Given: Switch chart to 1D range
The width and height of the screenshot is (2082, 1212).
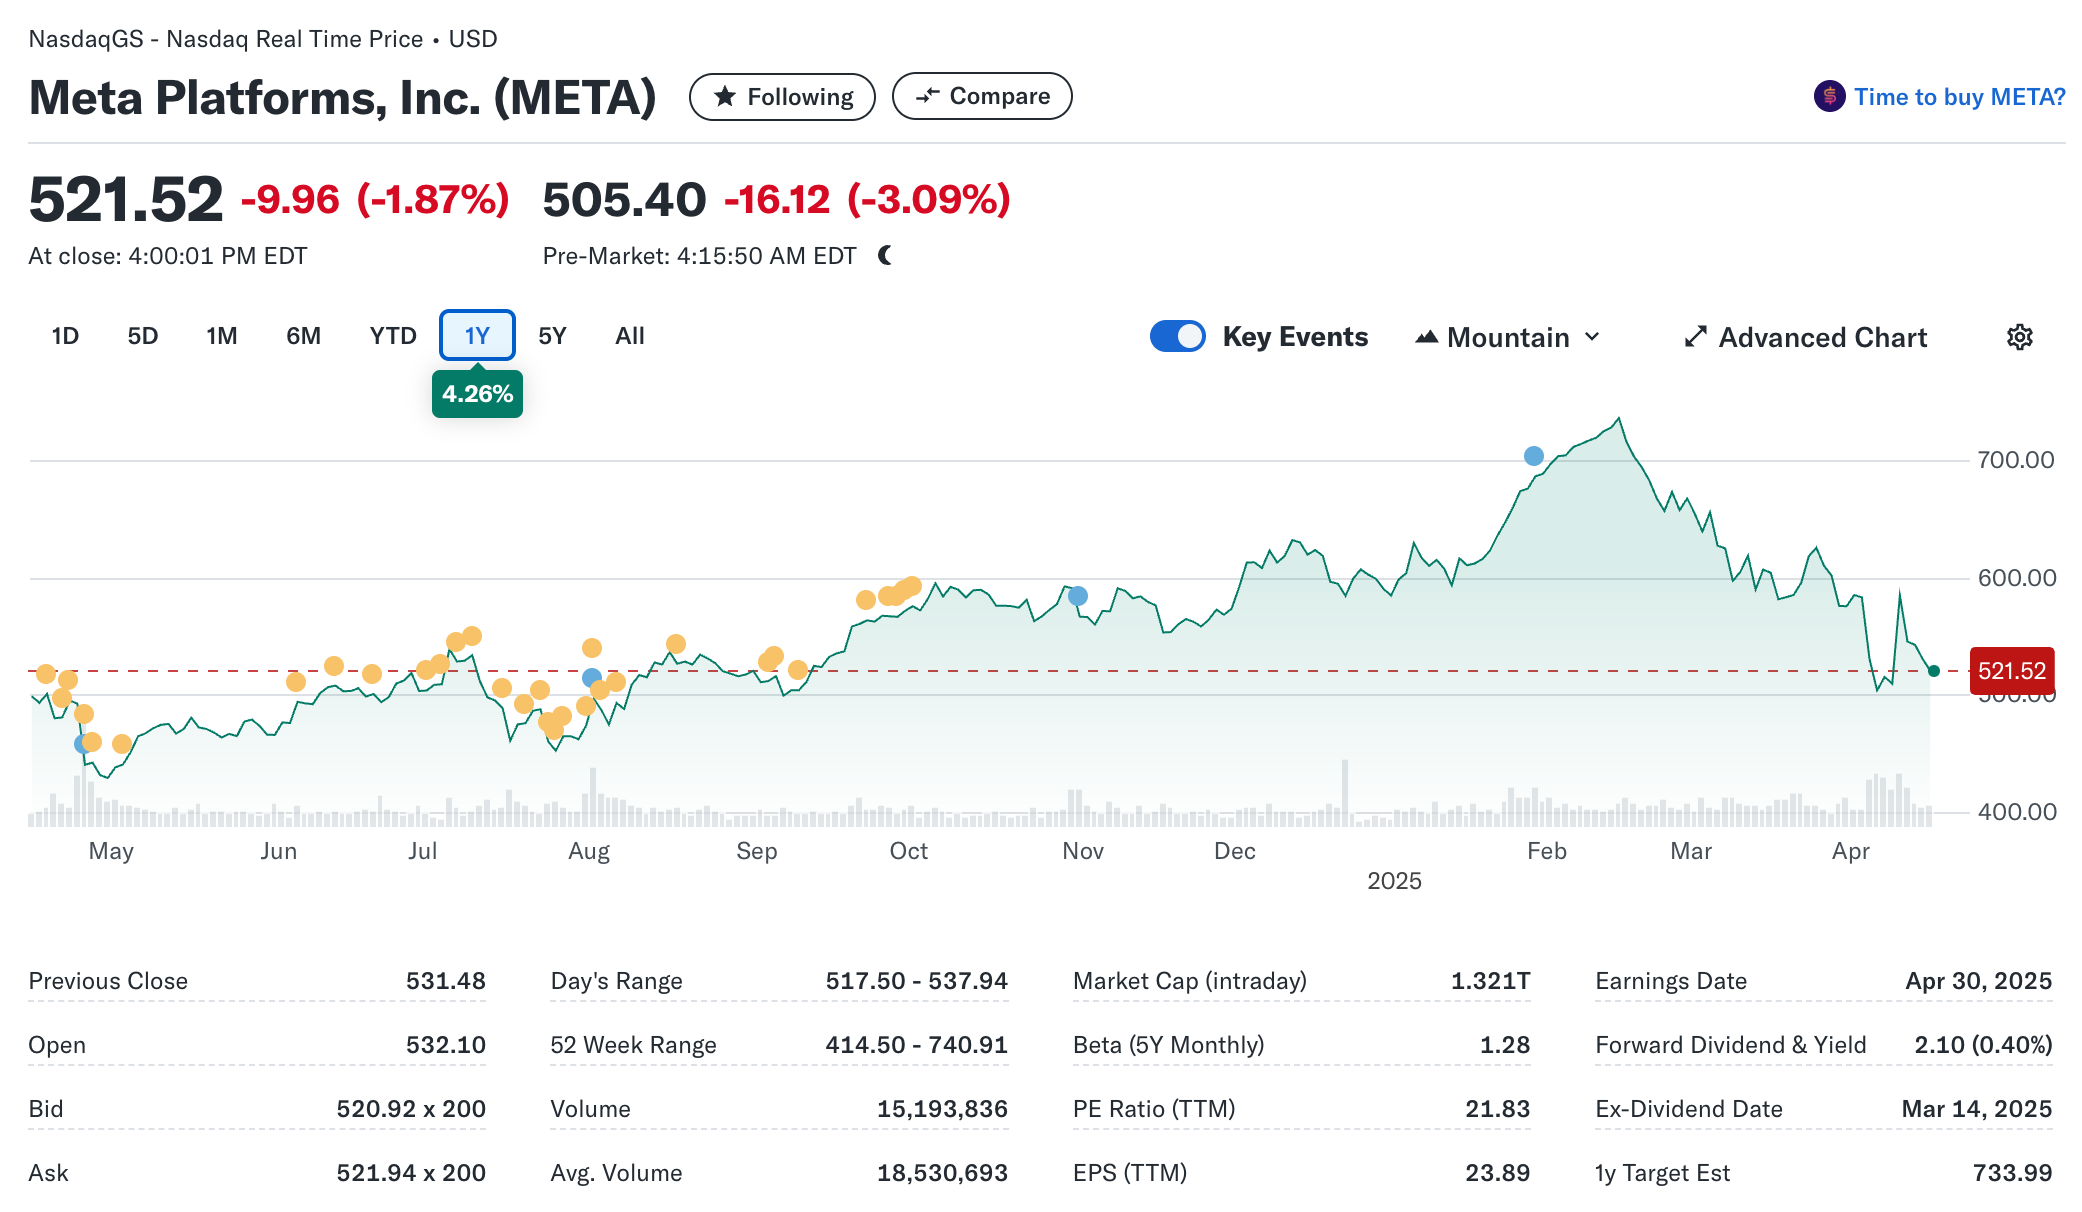Looking at the screenshot, I should [65, 336].
